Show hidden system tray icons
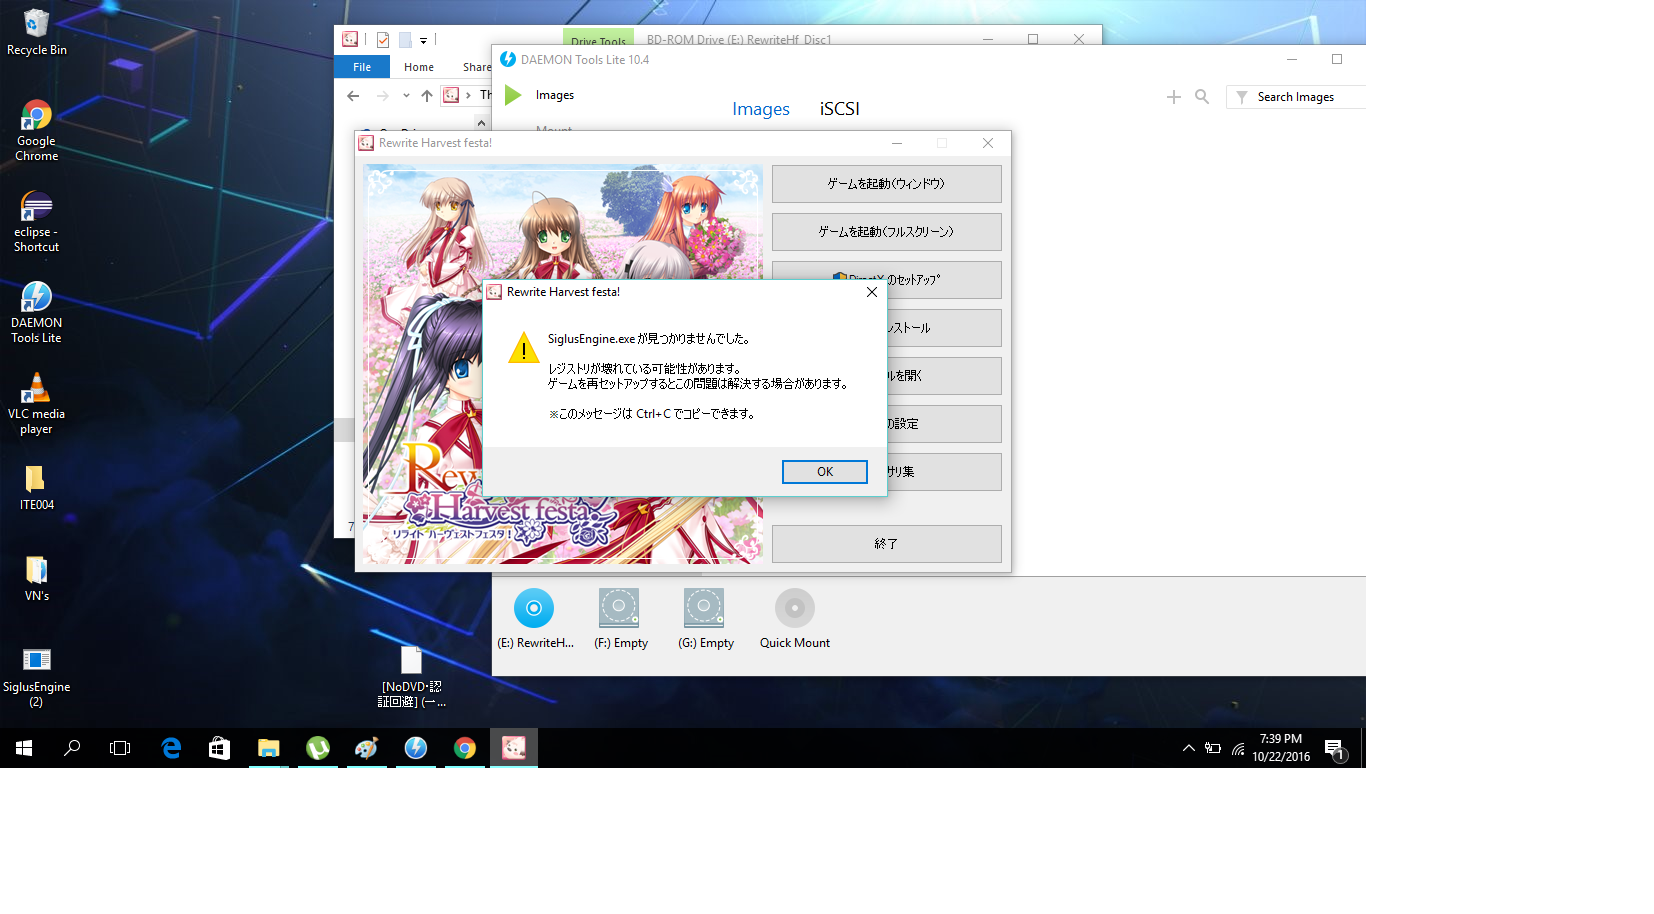Screen dimensions: 1654x914 (x=1188, y=748)
